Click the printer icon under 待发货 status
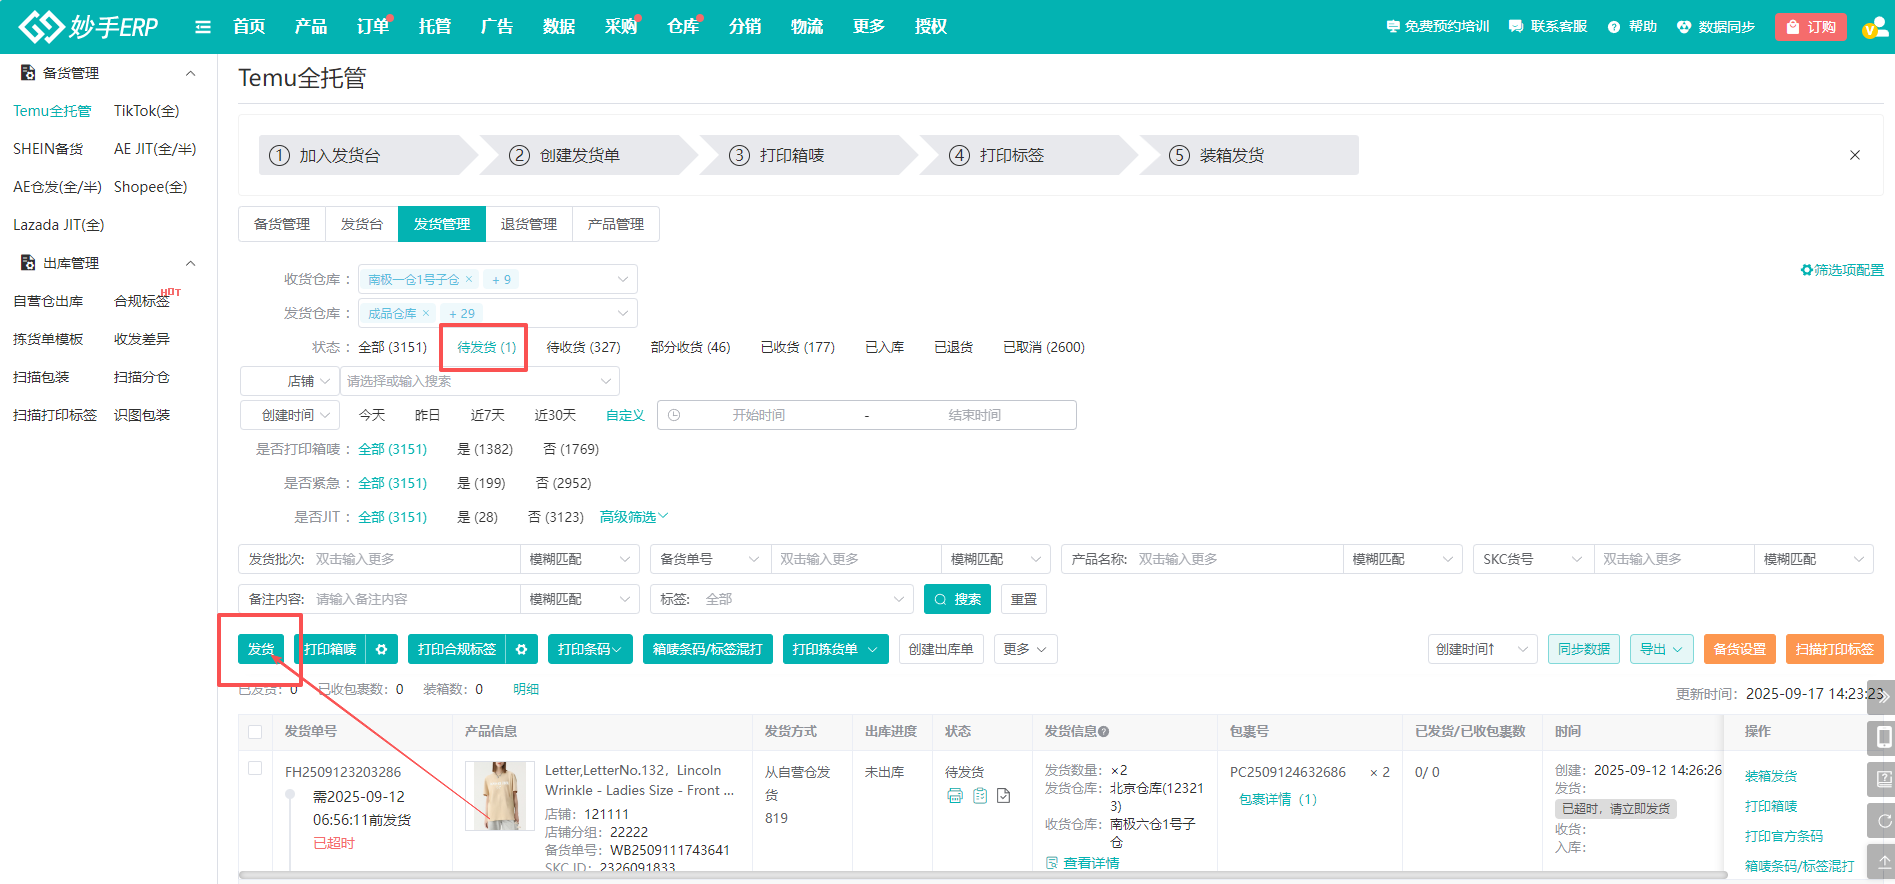 coord(955,796)
